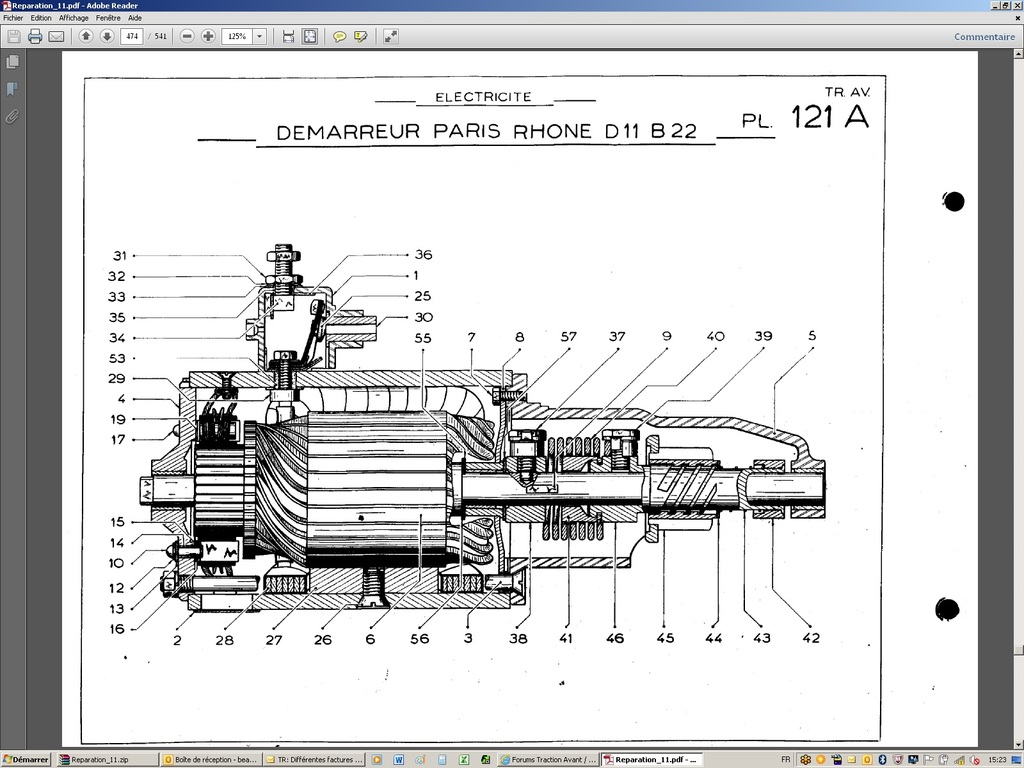Click the Démarrer start button
Image resolution: width=1024 pixels, height=768 pixels.
point(26,760)
